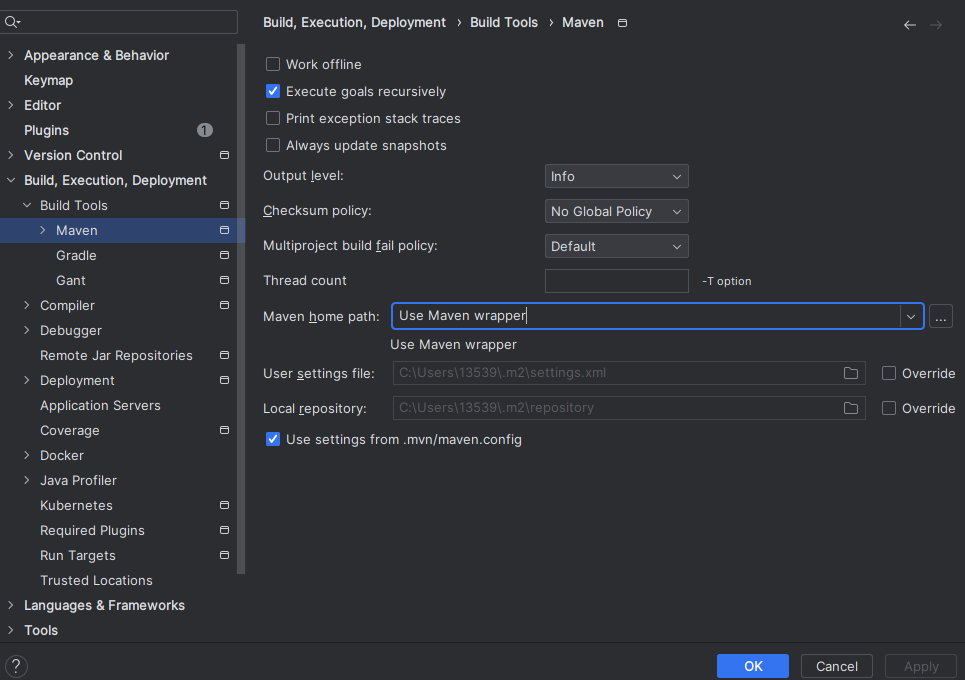The height and width of the screenshot is (680, 965).
Task: Click the back navigation arrow
Action: point(910,25)
